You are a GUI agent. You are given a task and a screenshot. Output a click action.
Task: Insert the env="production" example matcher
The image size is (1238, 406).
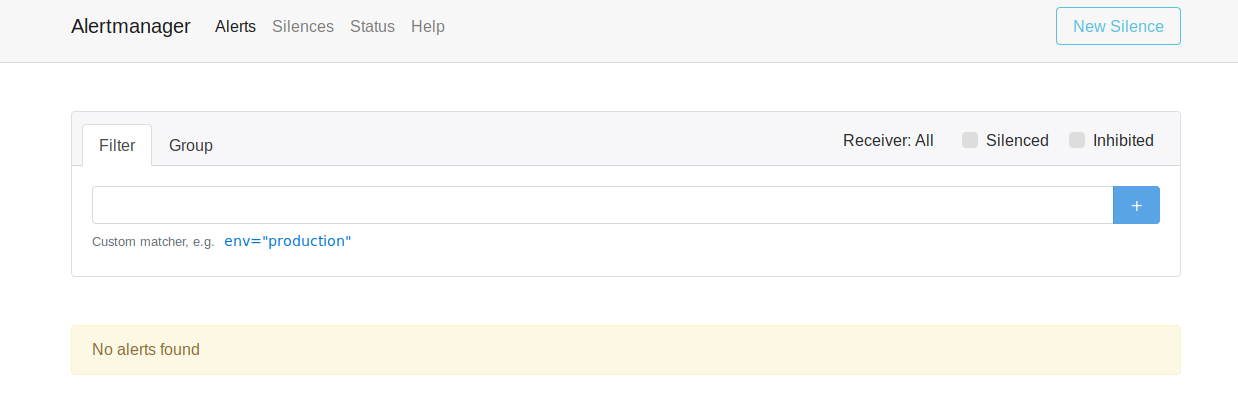point(288,241)
